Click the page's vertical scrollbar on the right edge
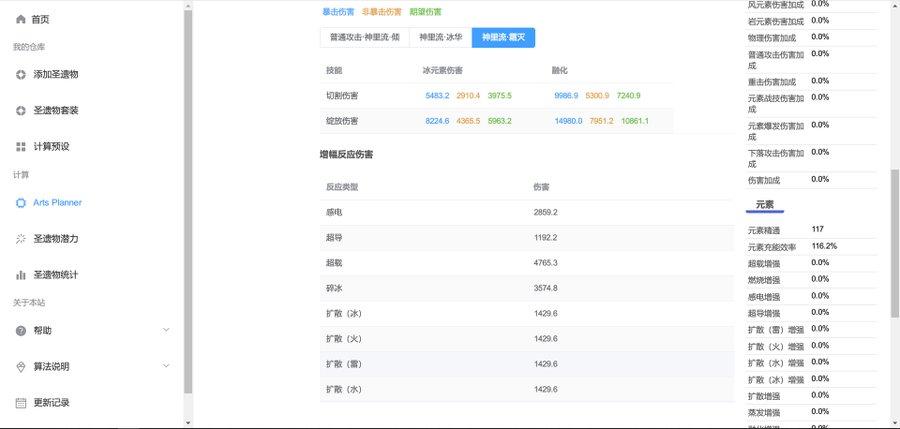The height and width of the screenshot is (429, 900). point(894,240)
